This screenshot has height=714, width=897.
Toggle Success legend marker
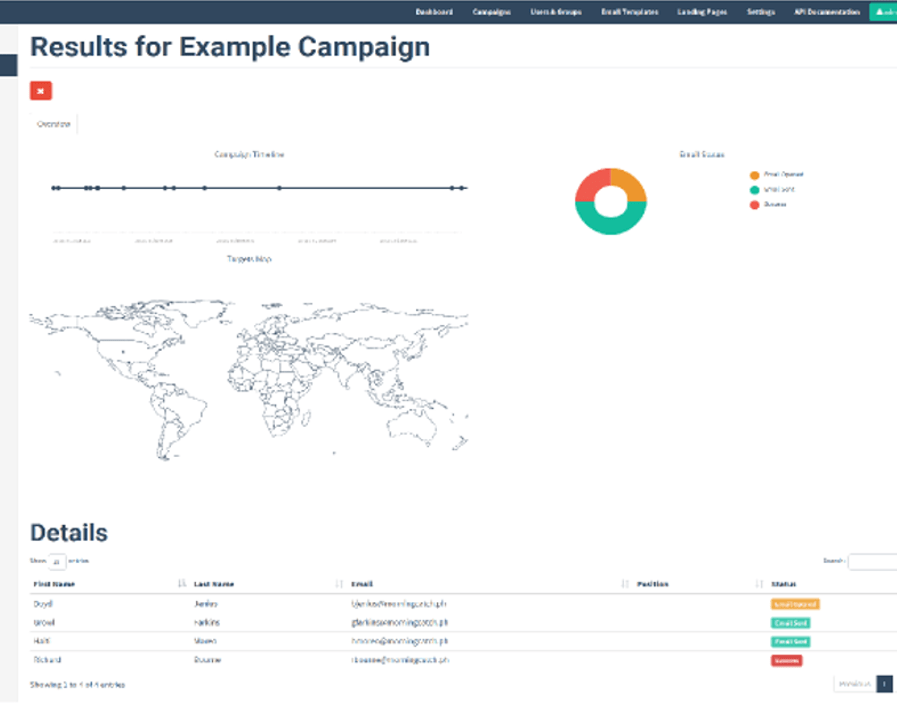click(754, 204)
